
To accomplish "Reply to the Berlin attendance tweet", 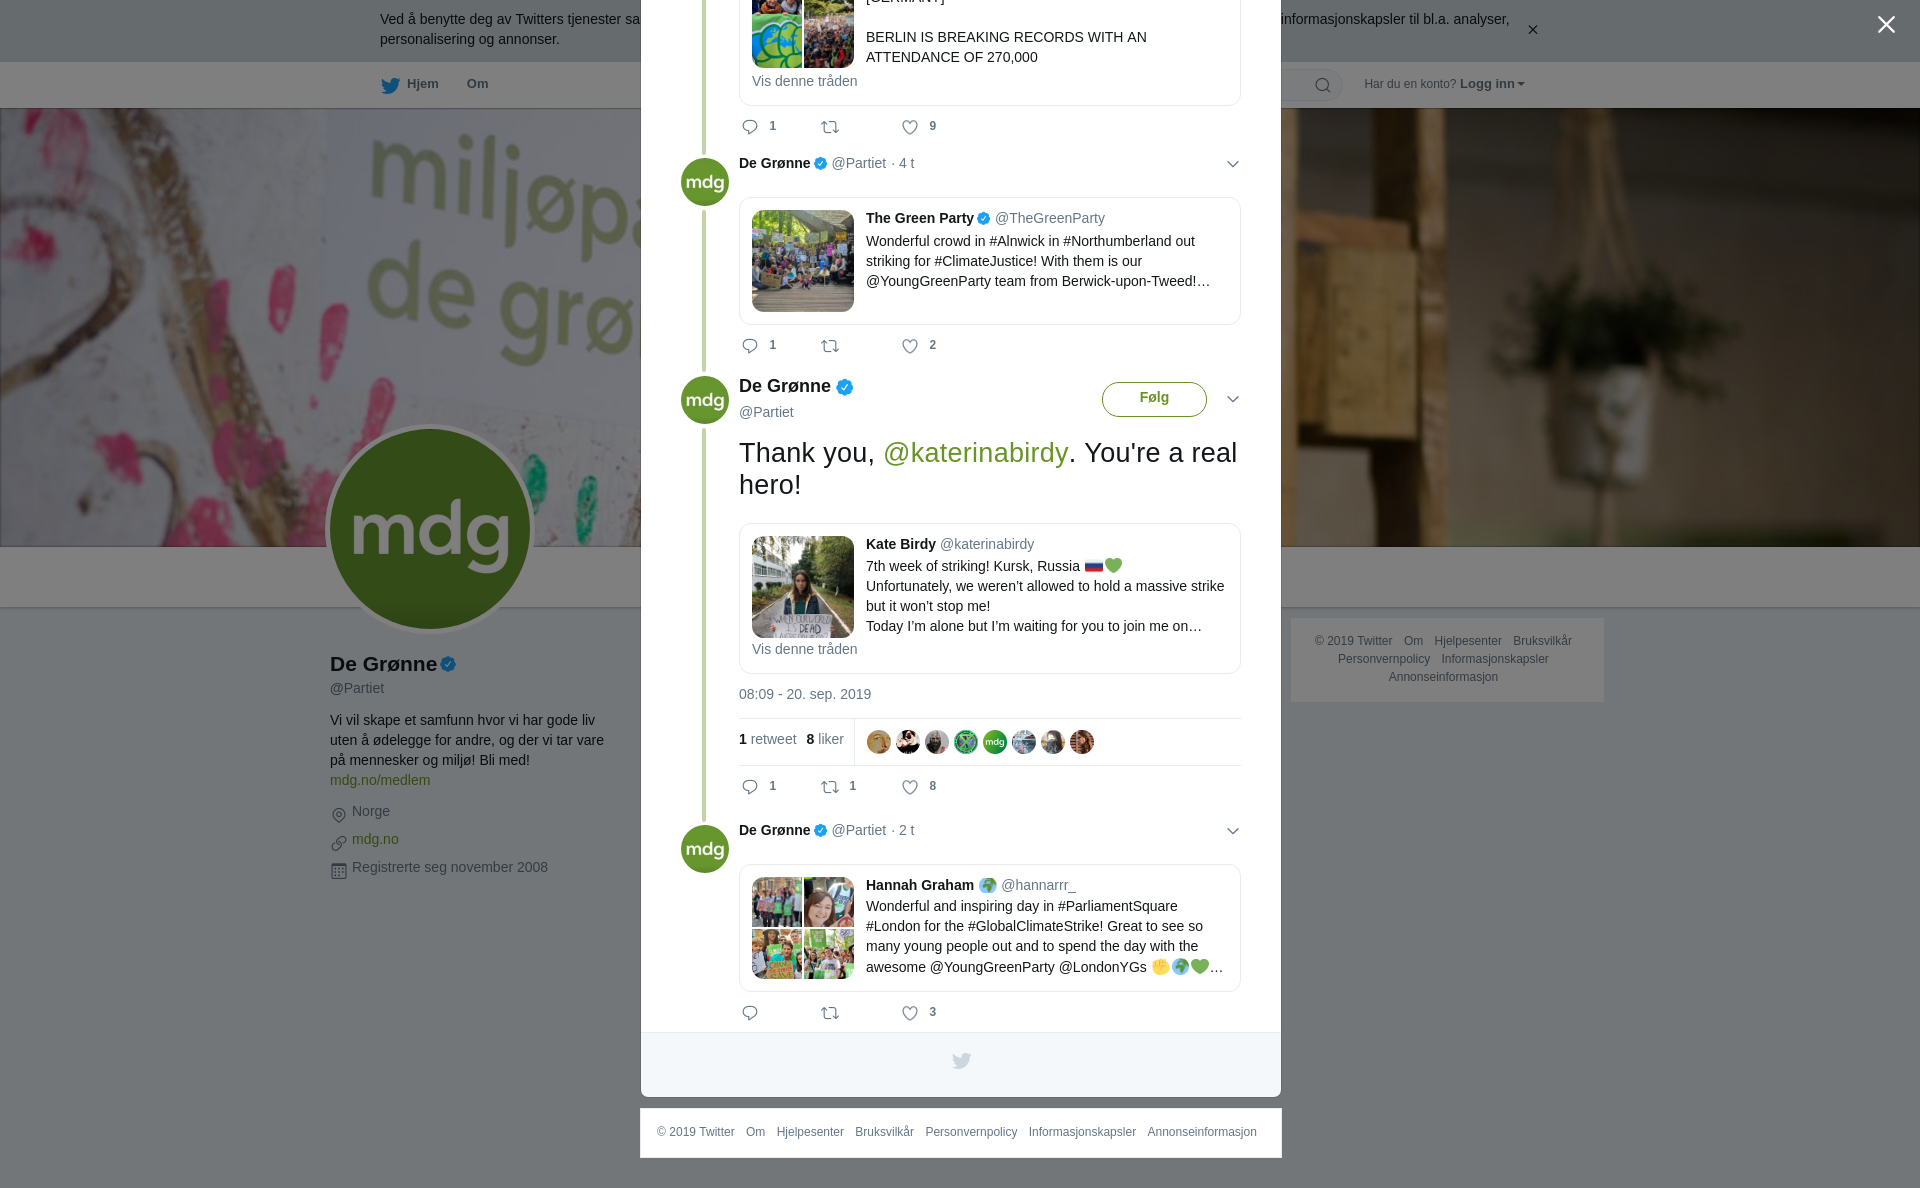I will pos(750,127).
